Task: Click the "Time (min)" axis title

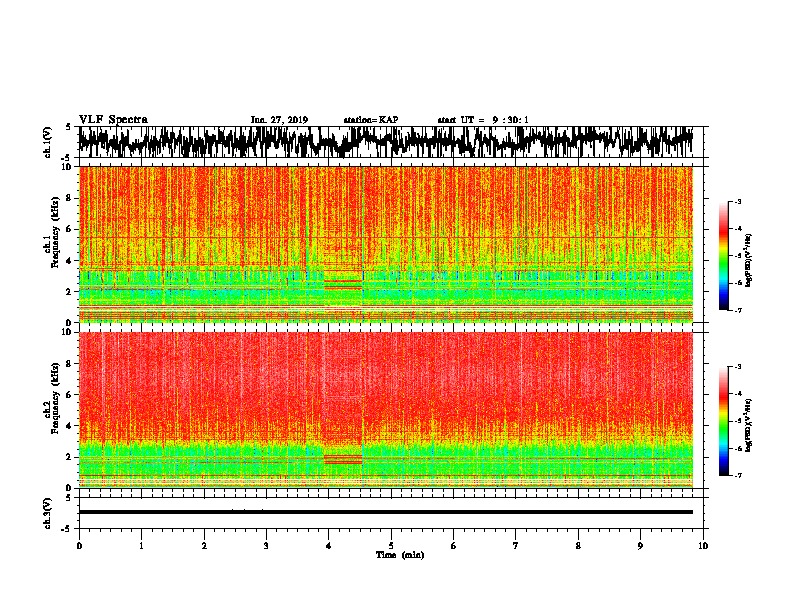Action: [400, 555]
